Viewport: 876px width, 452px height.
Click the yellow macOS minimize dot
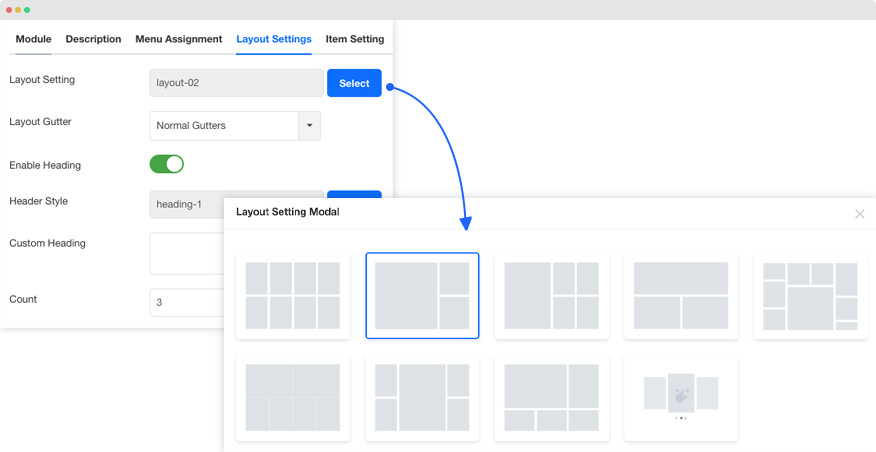(18, 10)
